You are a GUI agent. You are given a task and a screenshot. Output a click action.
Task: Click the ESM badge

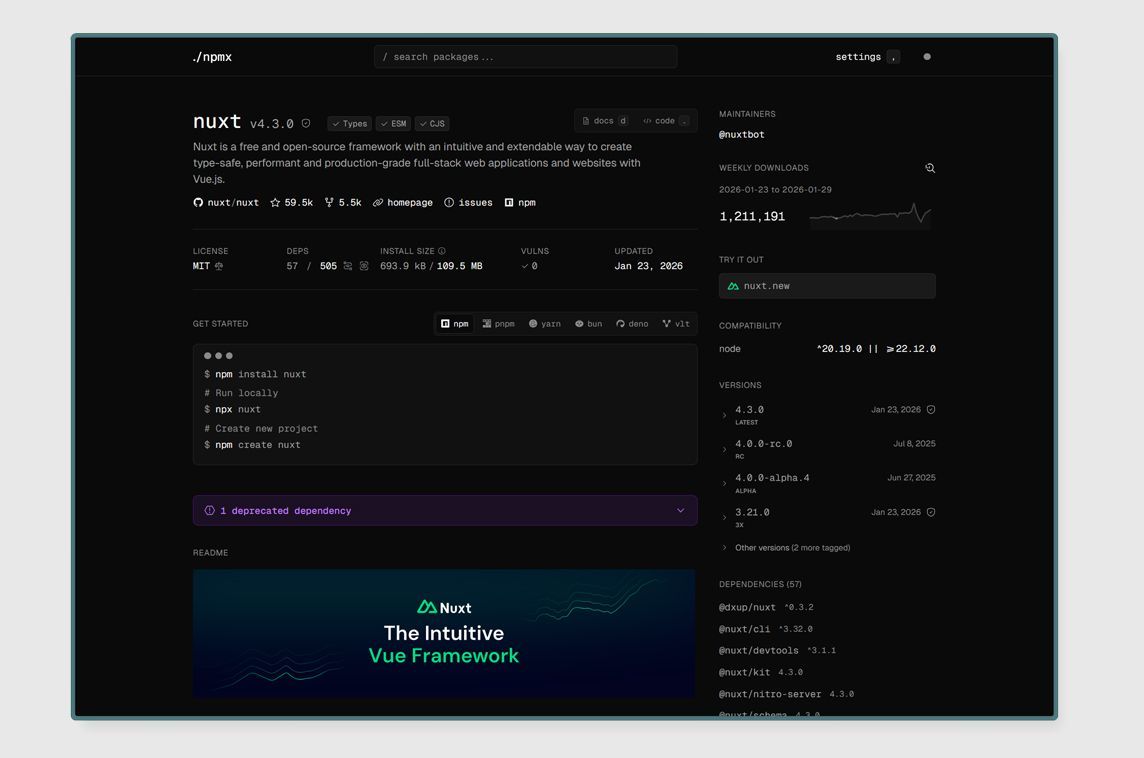click(393, 123)
